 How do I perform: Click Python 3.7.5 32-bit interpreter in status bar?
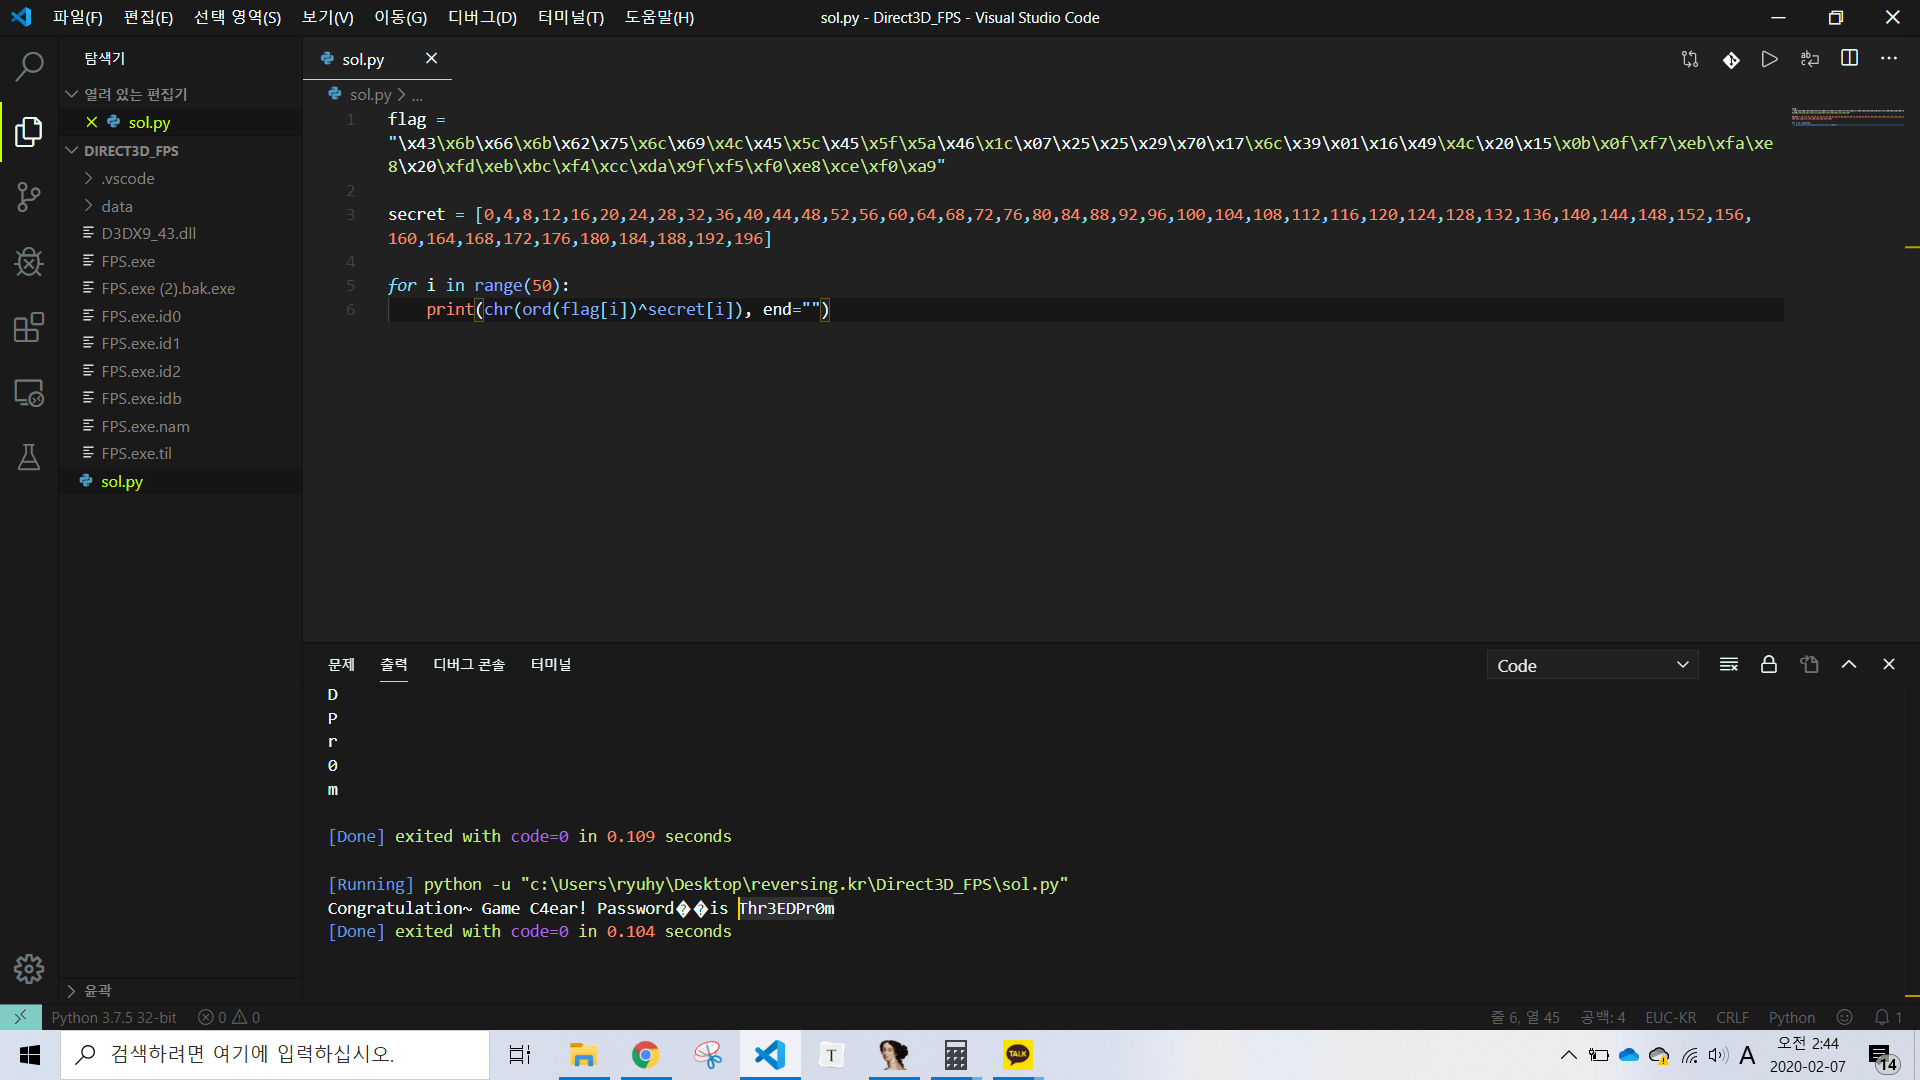(114, 1017)
